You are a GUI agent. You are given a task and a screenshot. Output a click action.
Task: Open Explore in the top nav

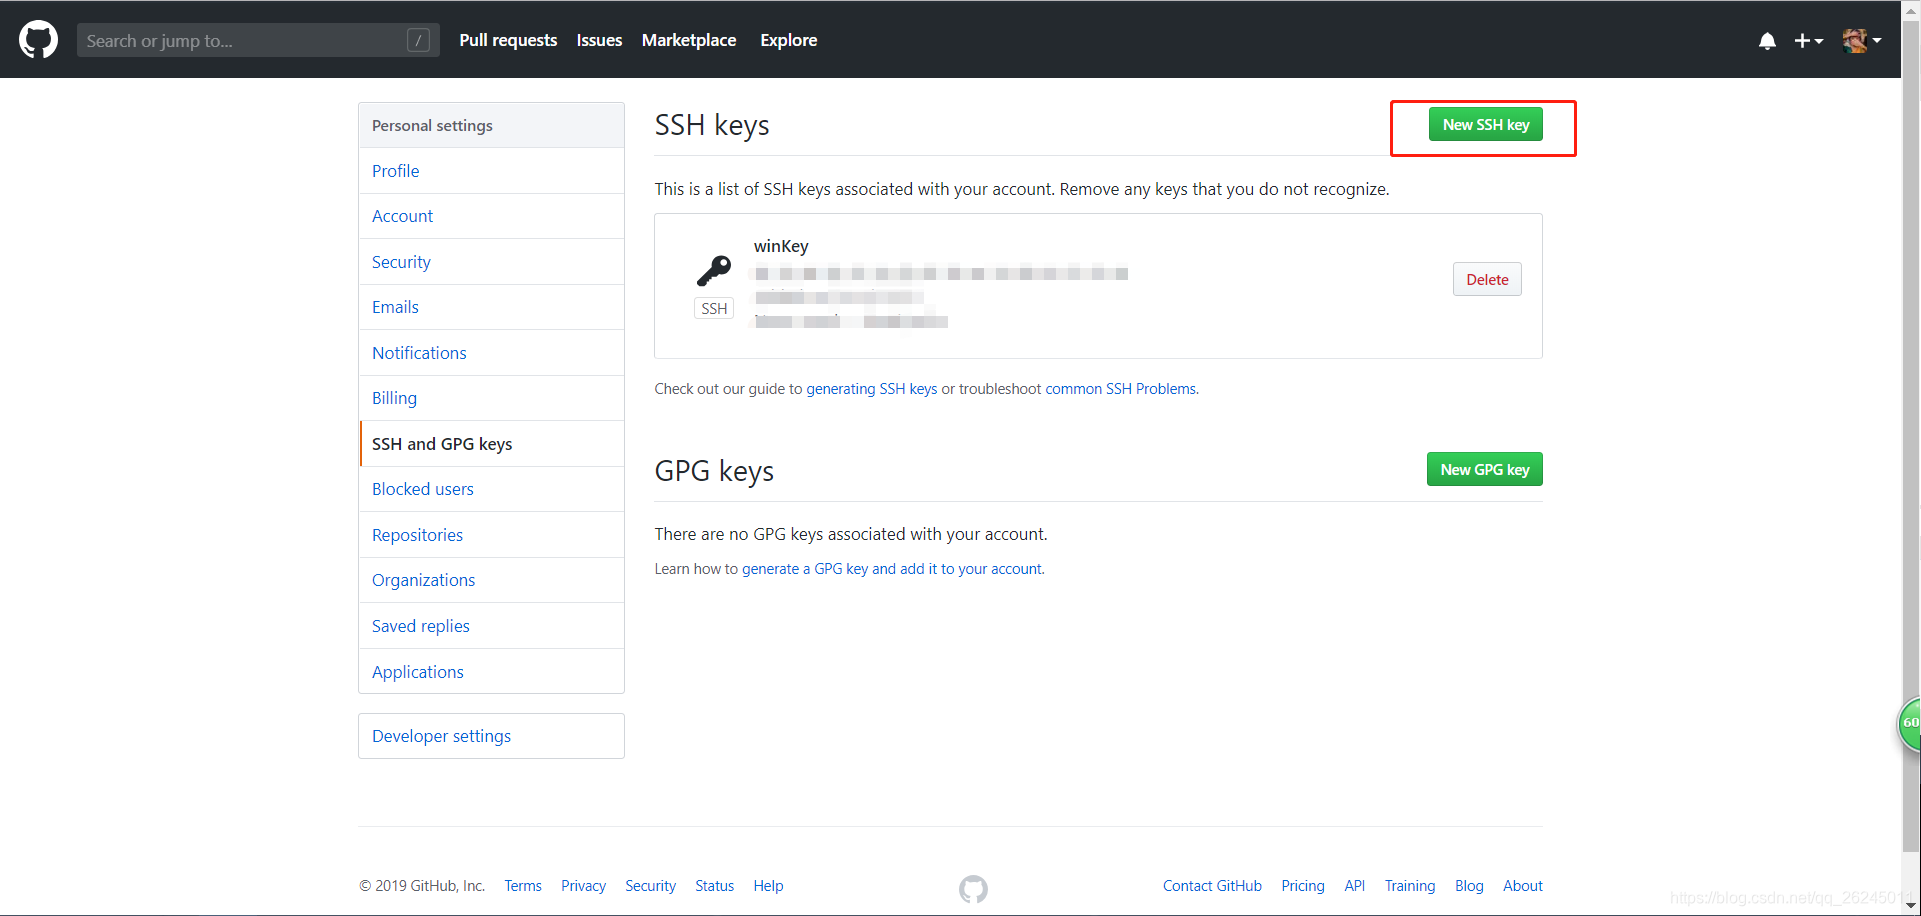pos(788,40)
